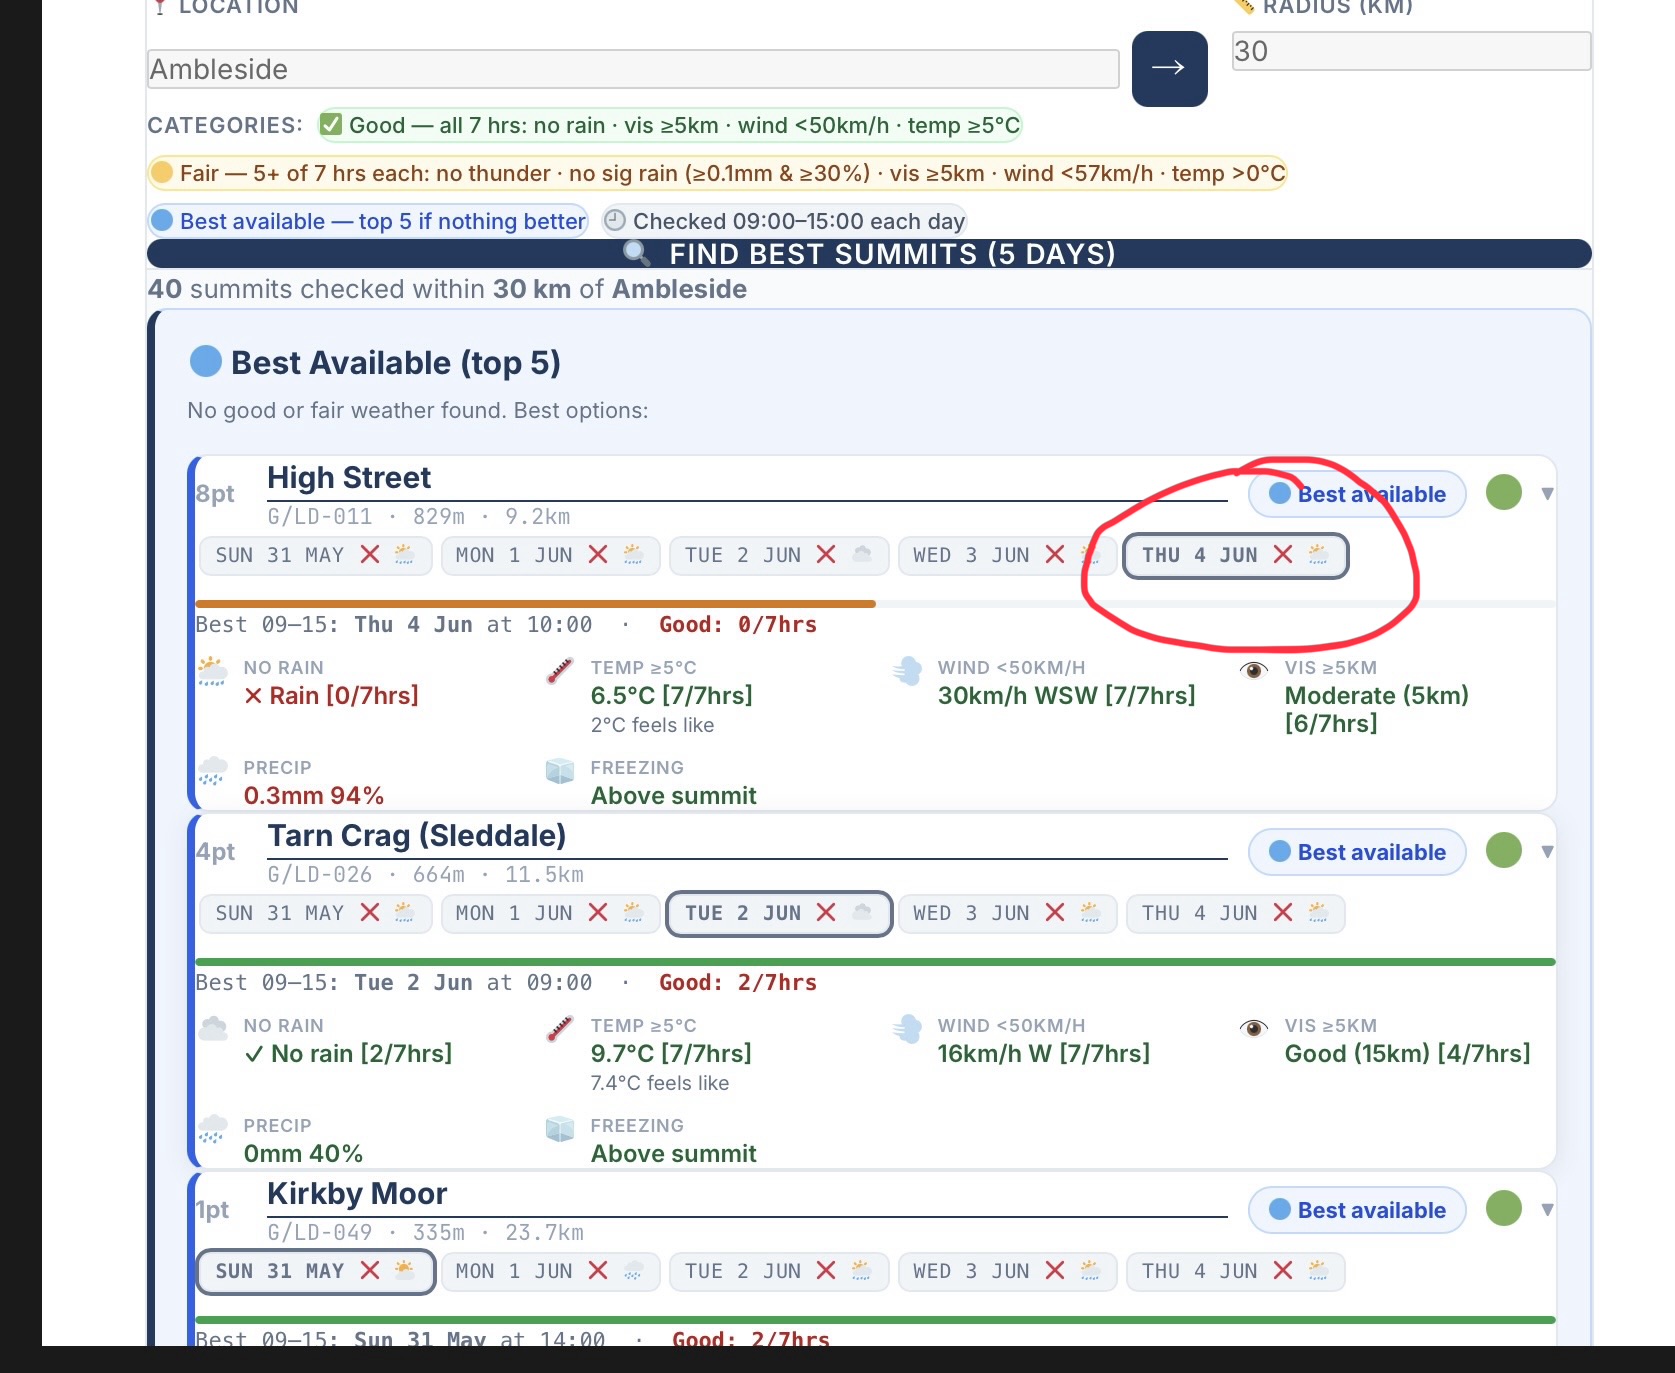Click the magnifier icon in Find Best Summits

(636, 253)
